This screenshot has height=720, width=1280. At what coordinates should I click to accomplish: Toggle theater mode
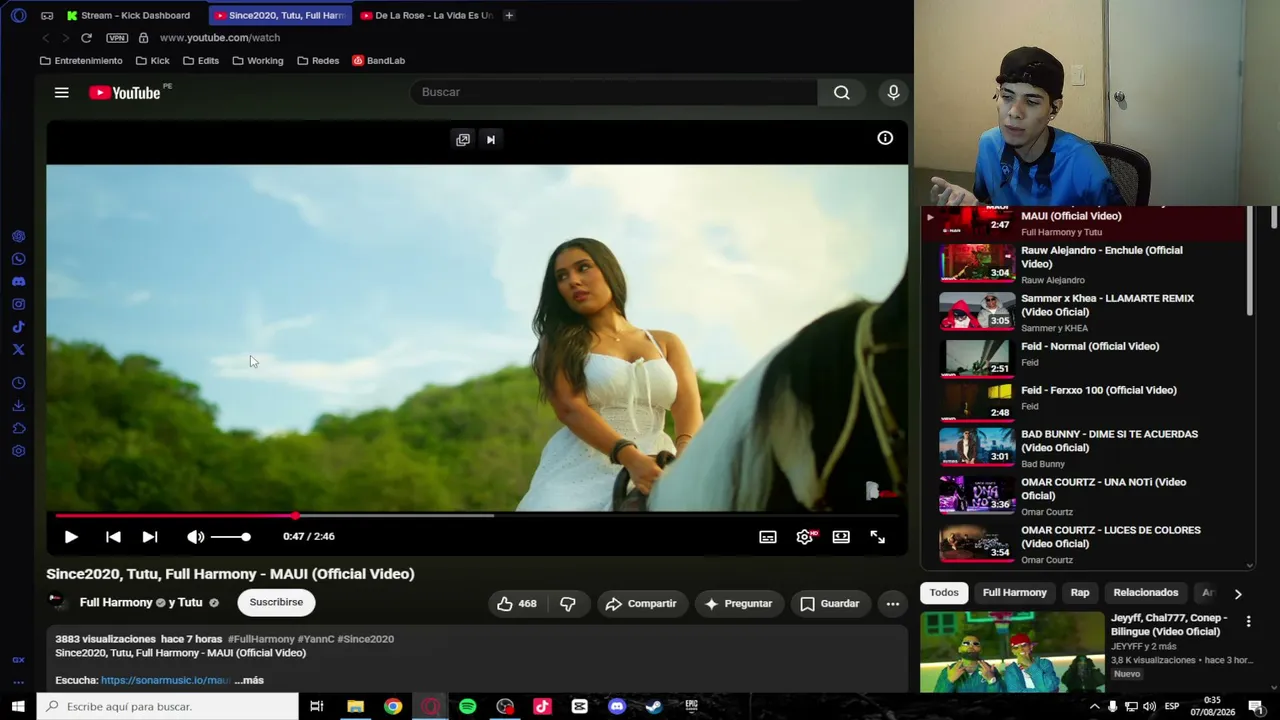pyautogui.click(x=841, y=537)
